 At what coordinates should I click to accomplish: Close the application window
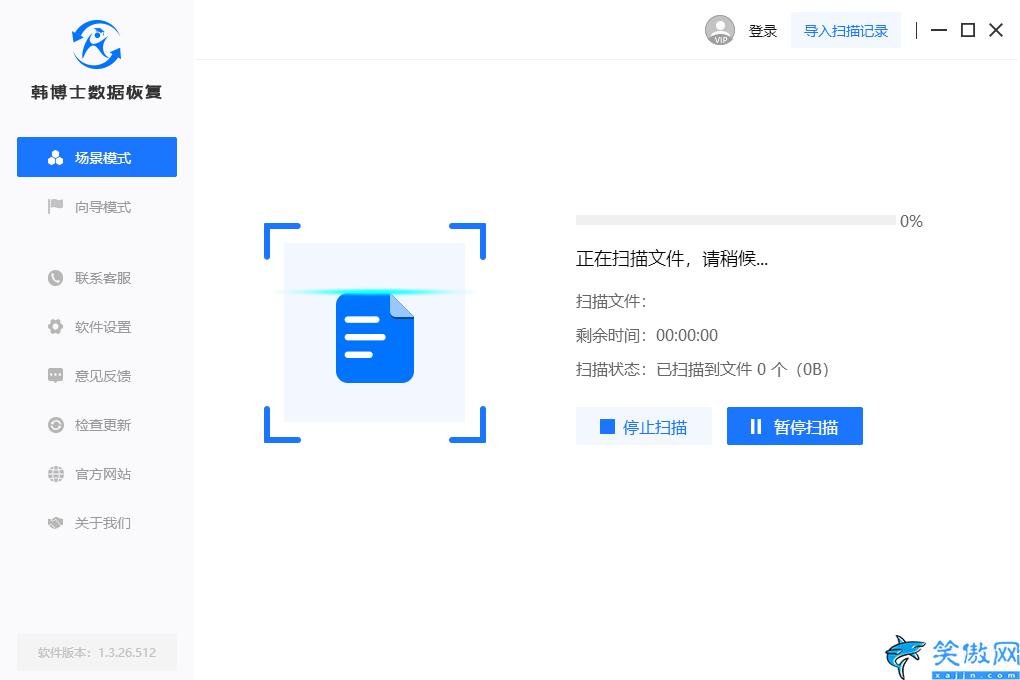(x=996, y=30)
